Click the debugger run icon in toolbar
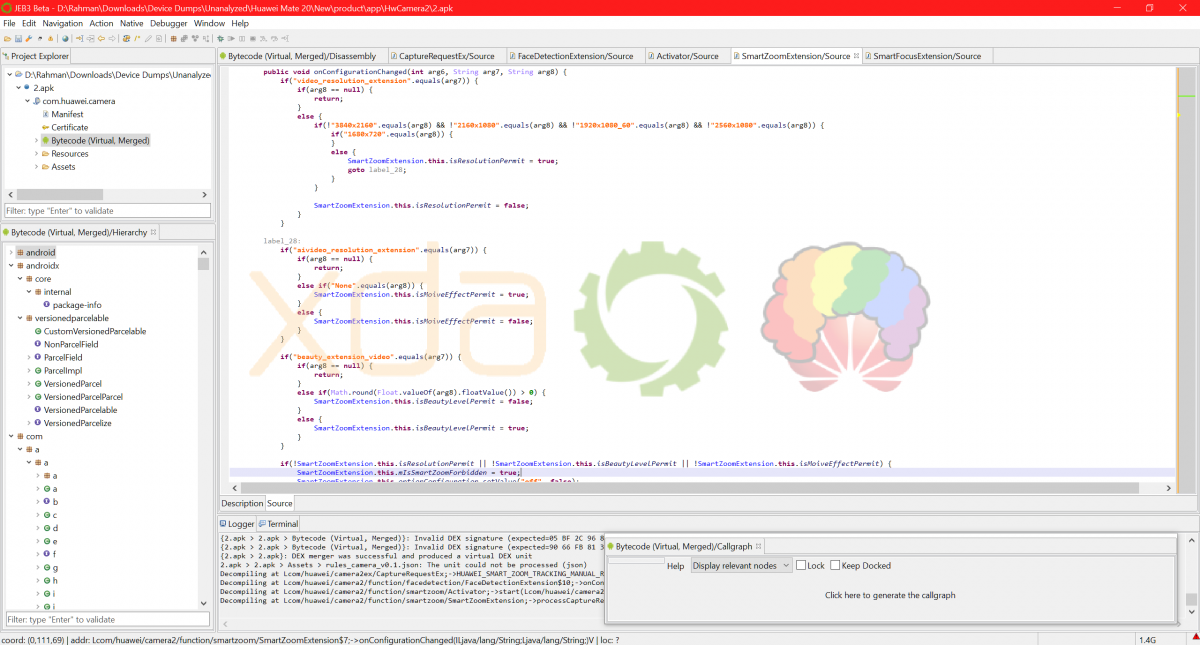 pos(231,39)
